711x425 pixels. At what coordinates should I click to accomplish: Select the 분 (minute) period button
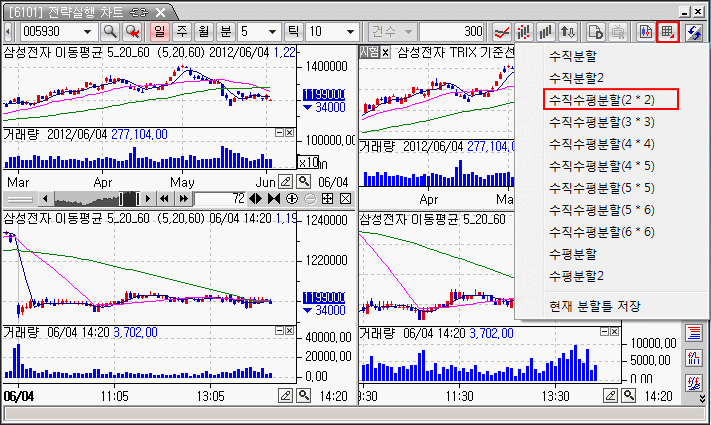(225, 32)
